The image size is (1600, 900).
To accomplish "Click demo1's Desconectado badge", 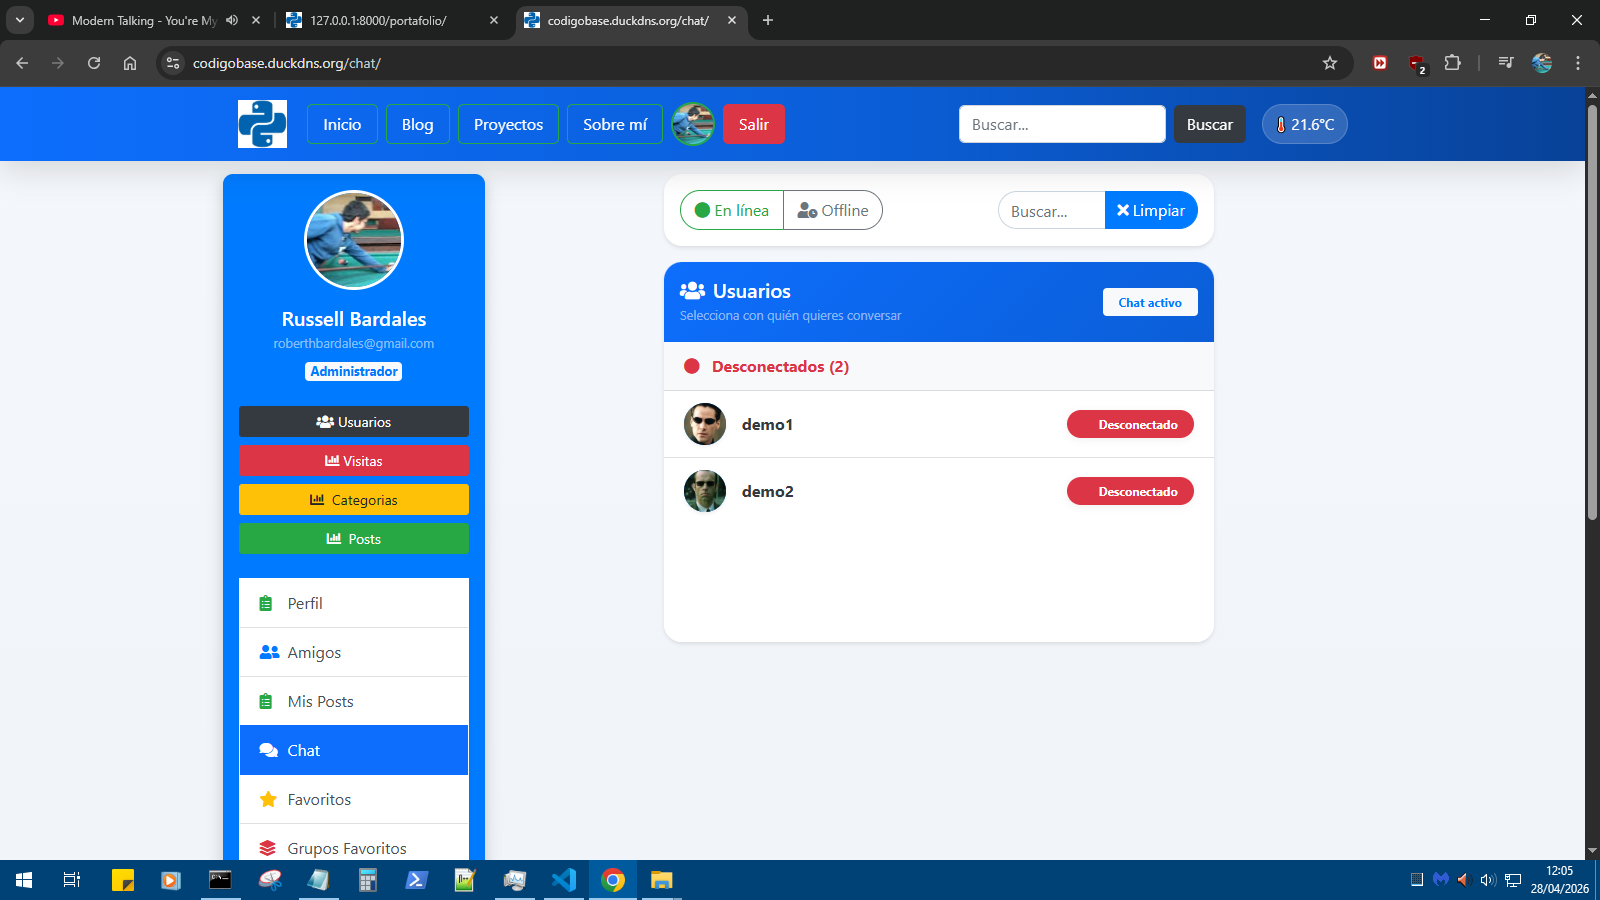I will [x=1130, y=424].
